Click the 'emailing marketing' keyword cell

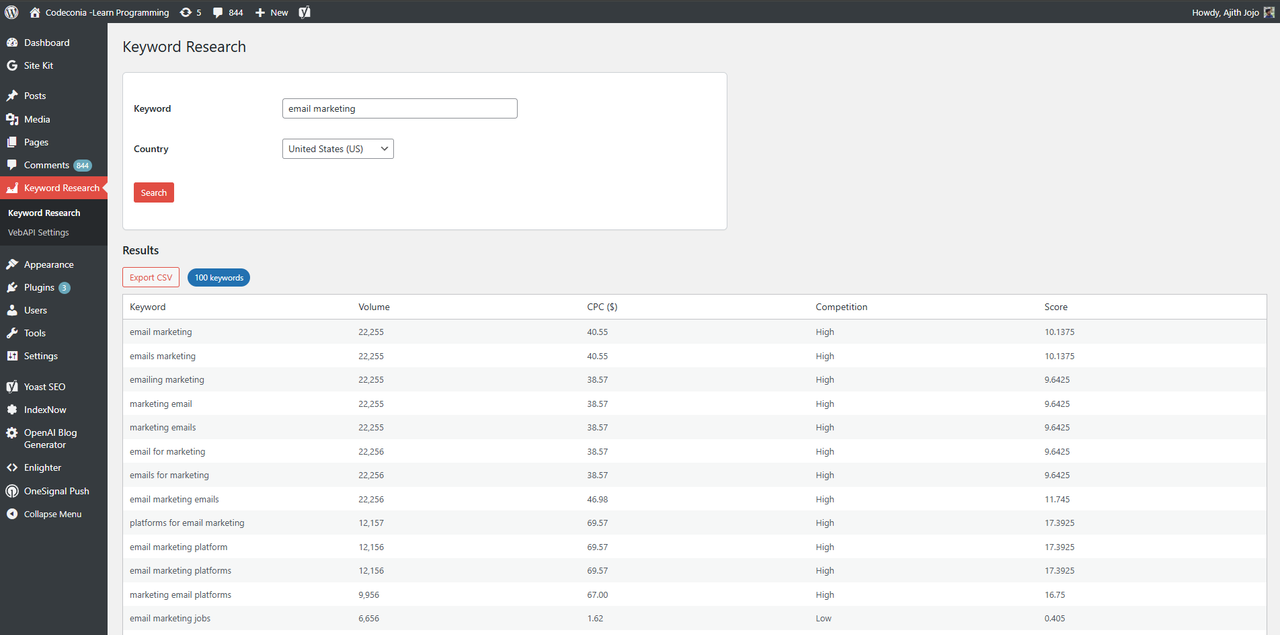coord(167,380)
